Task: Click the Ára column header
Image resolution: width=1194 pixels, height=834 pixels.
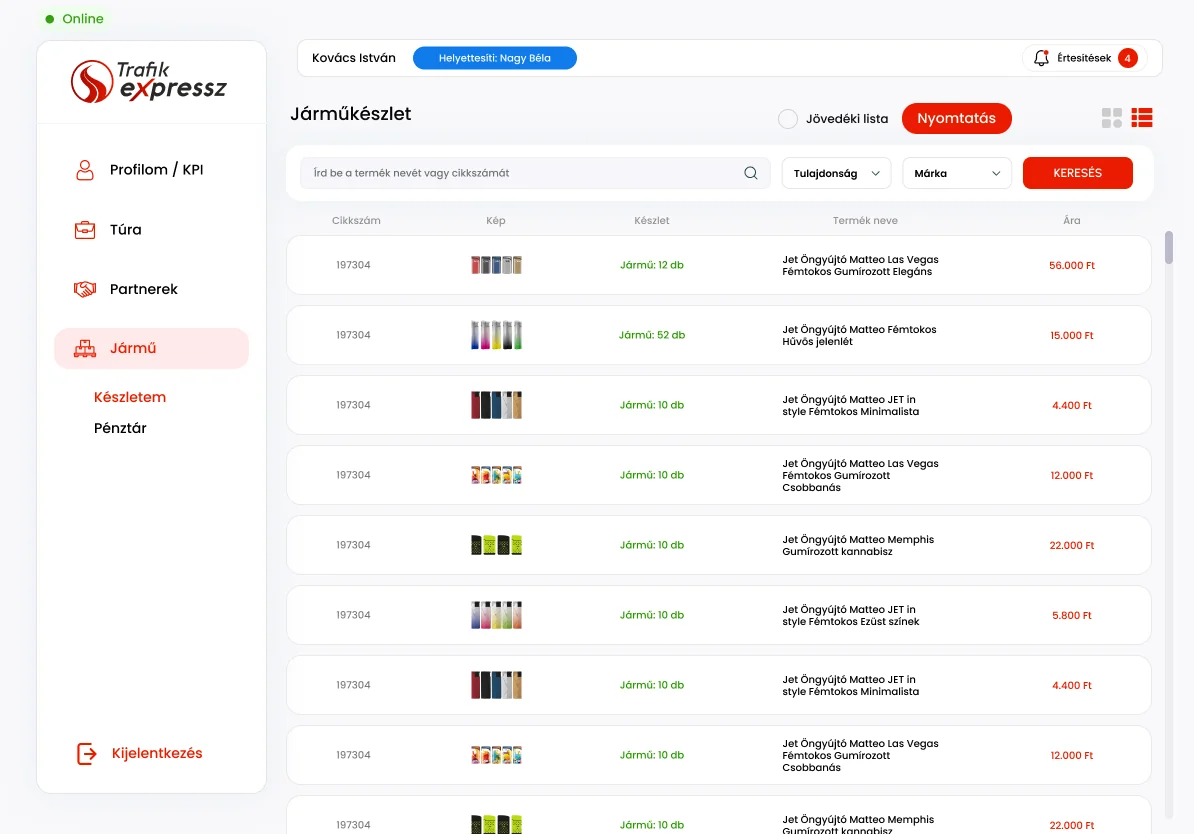Action: point(1071,220)
